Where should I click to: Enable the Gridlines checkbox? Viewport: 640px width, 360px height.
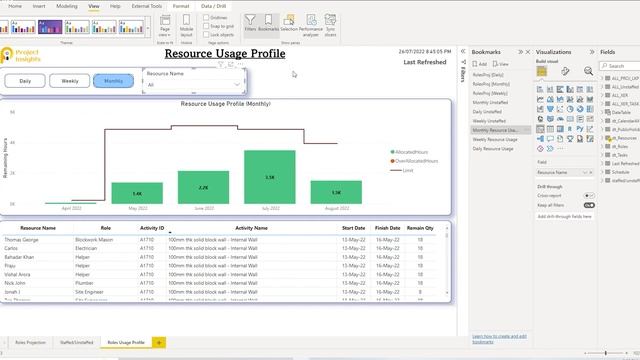pyautogui.click(x=206, y=18)
